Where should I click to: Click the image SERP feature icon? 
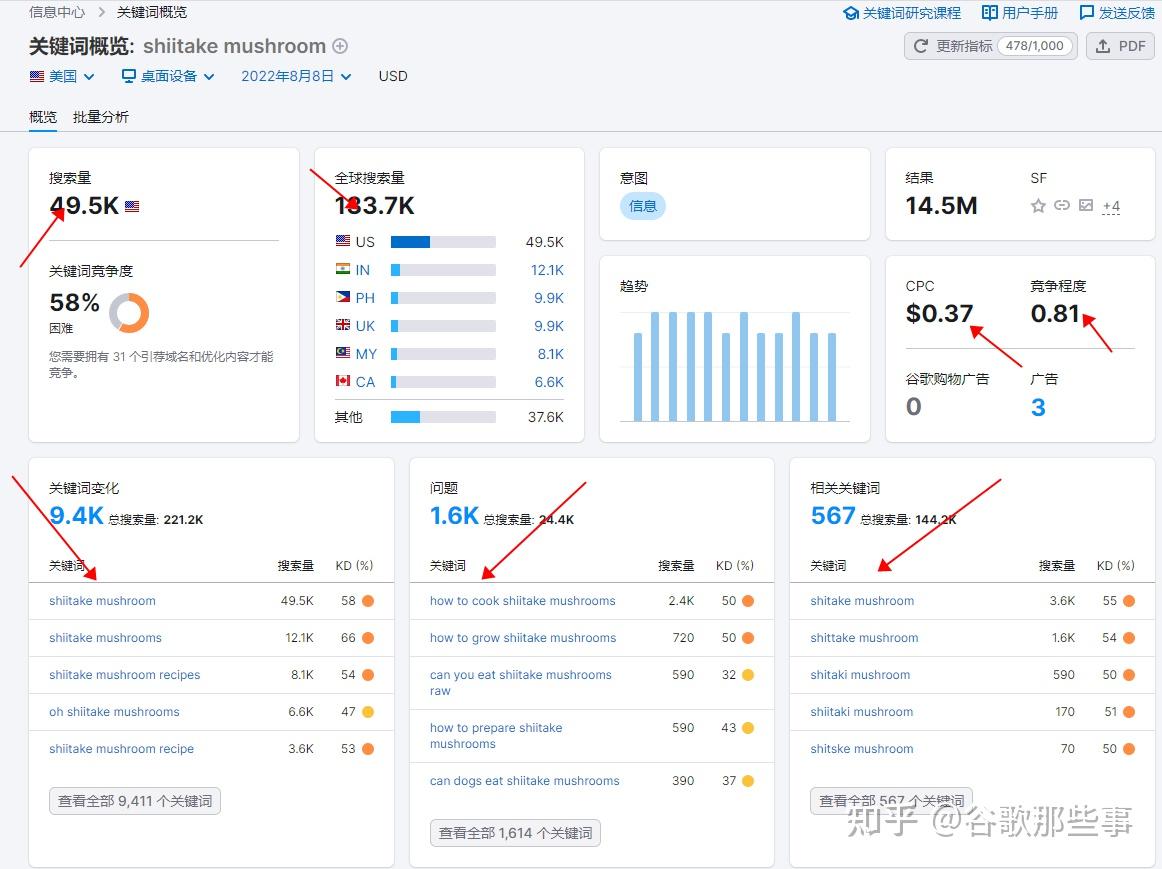point(1086,205)
